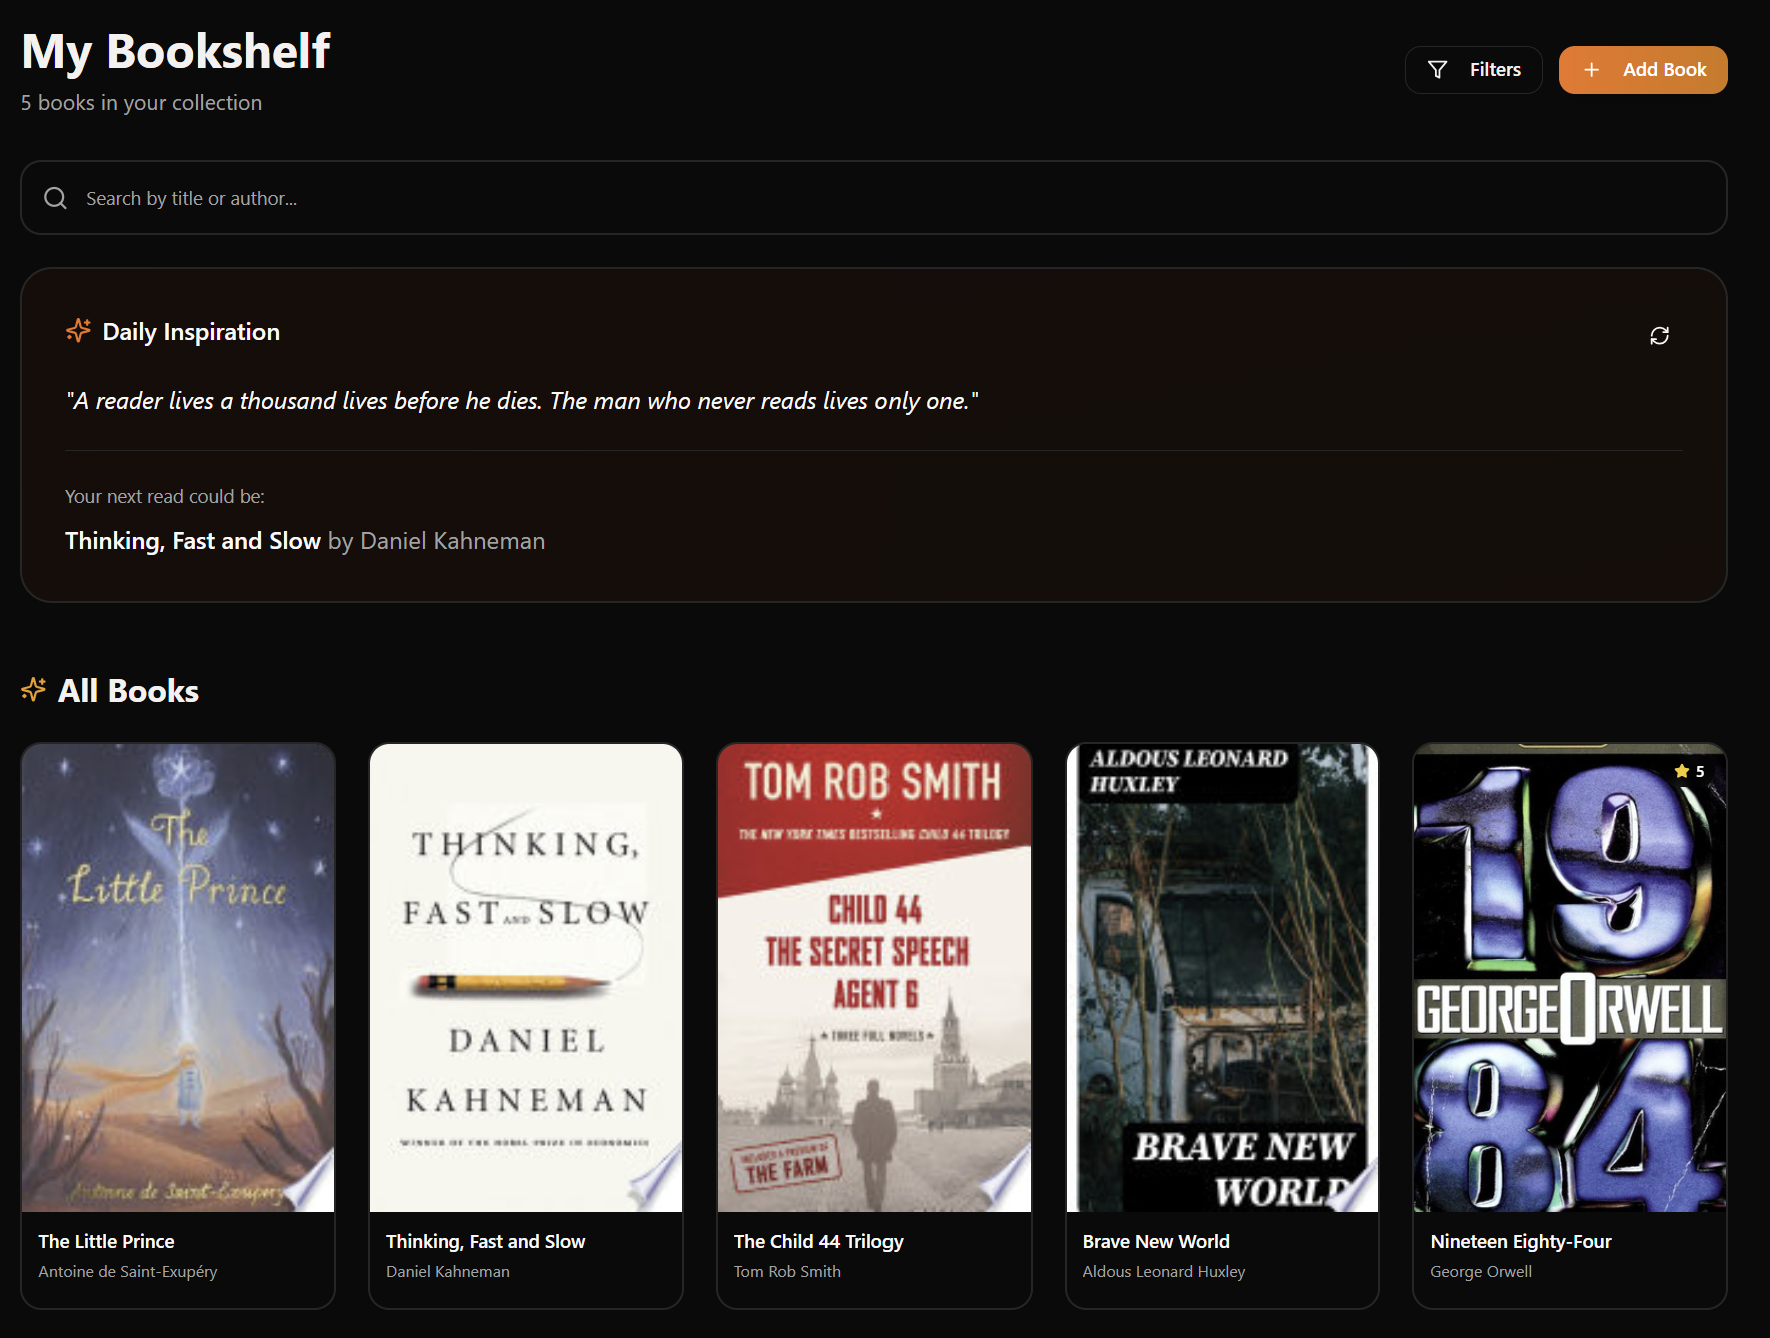Click author name Tom Rob Smith
This screenshot has width=1770, height=1338.
[787, 1271]
